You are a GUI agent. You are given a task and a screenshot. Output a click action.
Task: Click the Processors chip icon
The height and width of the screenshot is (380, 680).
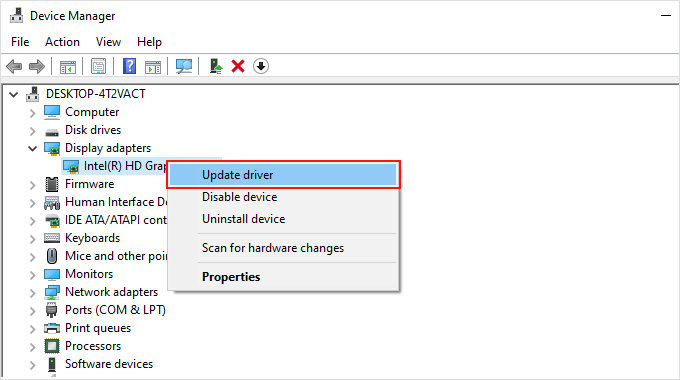click(52, 346)
